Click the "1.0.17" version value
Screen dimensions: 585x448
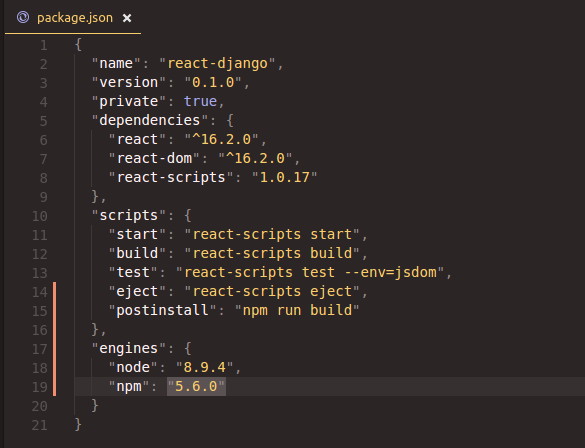point(284,178)
